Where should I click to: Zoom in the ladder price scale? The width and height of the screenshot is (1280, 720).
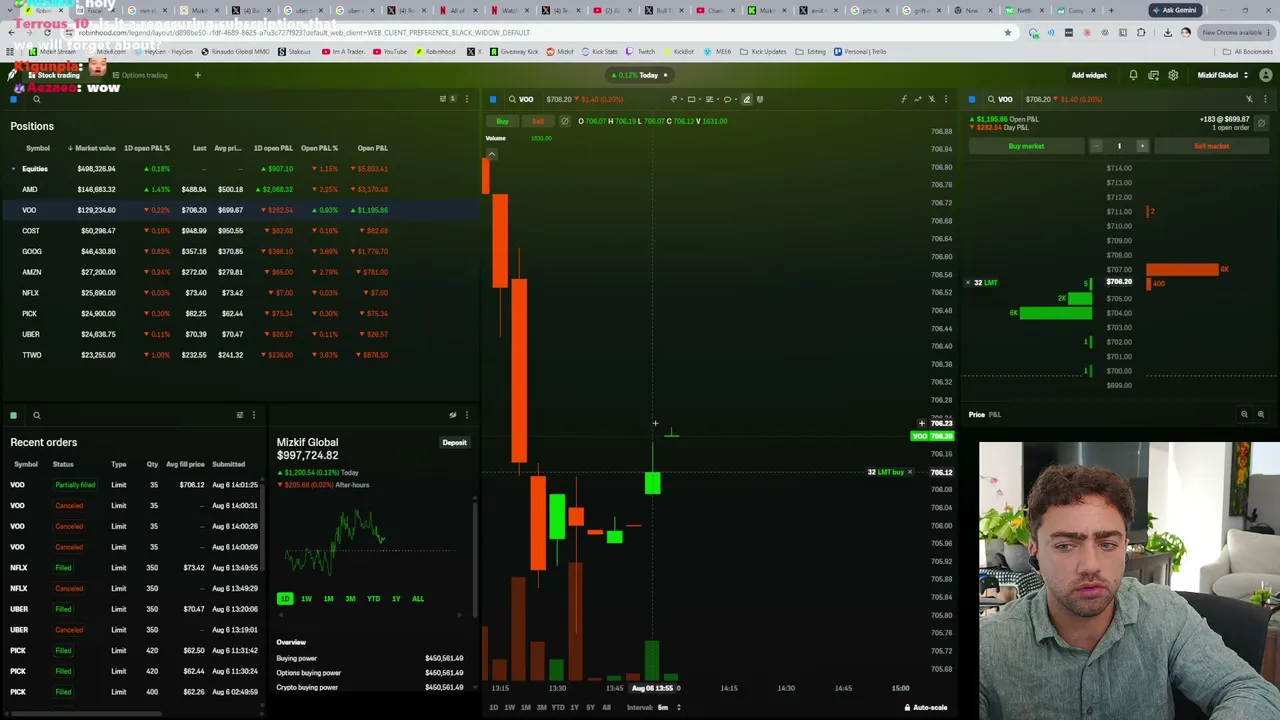pyautogui.click(x=1260, y=414)
